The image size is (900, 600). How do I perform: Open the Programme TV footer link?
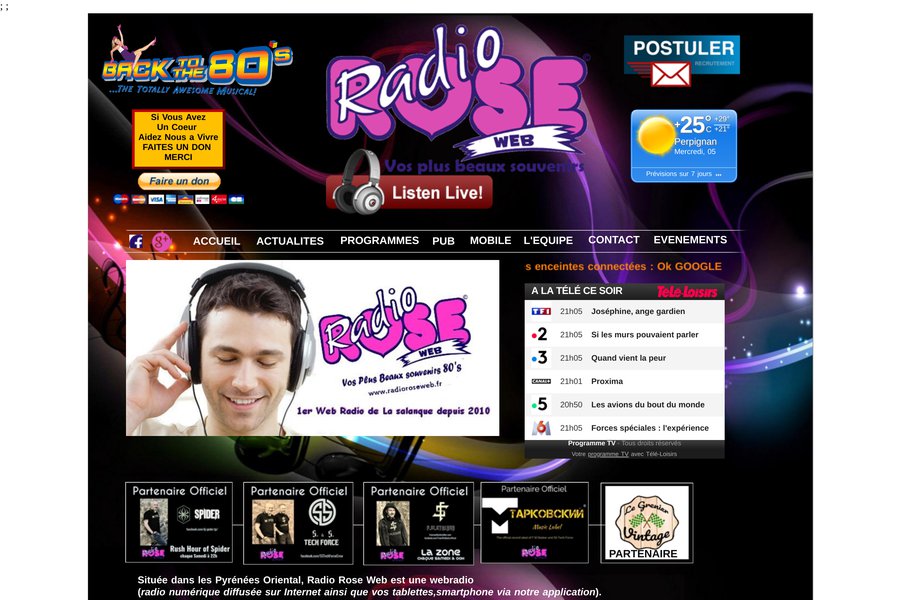591,443
